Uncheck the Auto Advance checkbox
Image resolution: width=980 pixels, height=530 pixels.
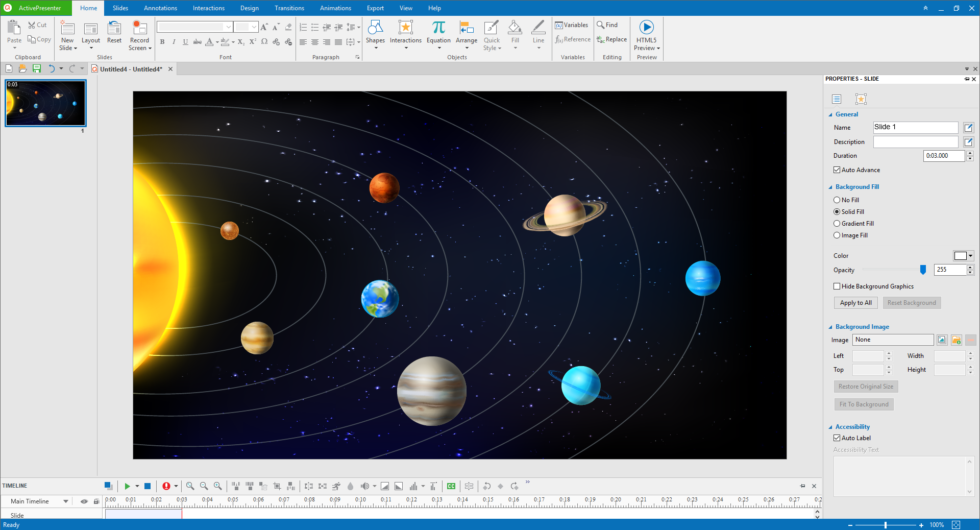(x=837, y=170)
